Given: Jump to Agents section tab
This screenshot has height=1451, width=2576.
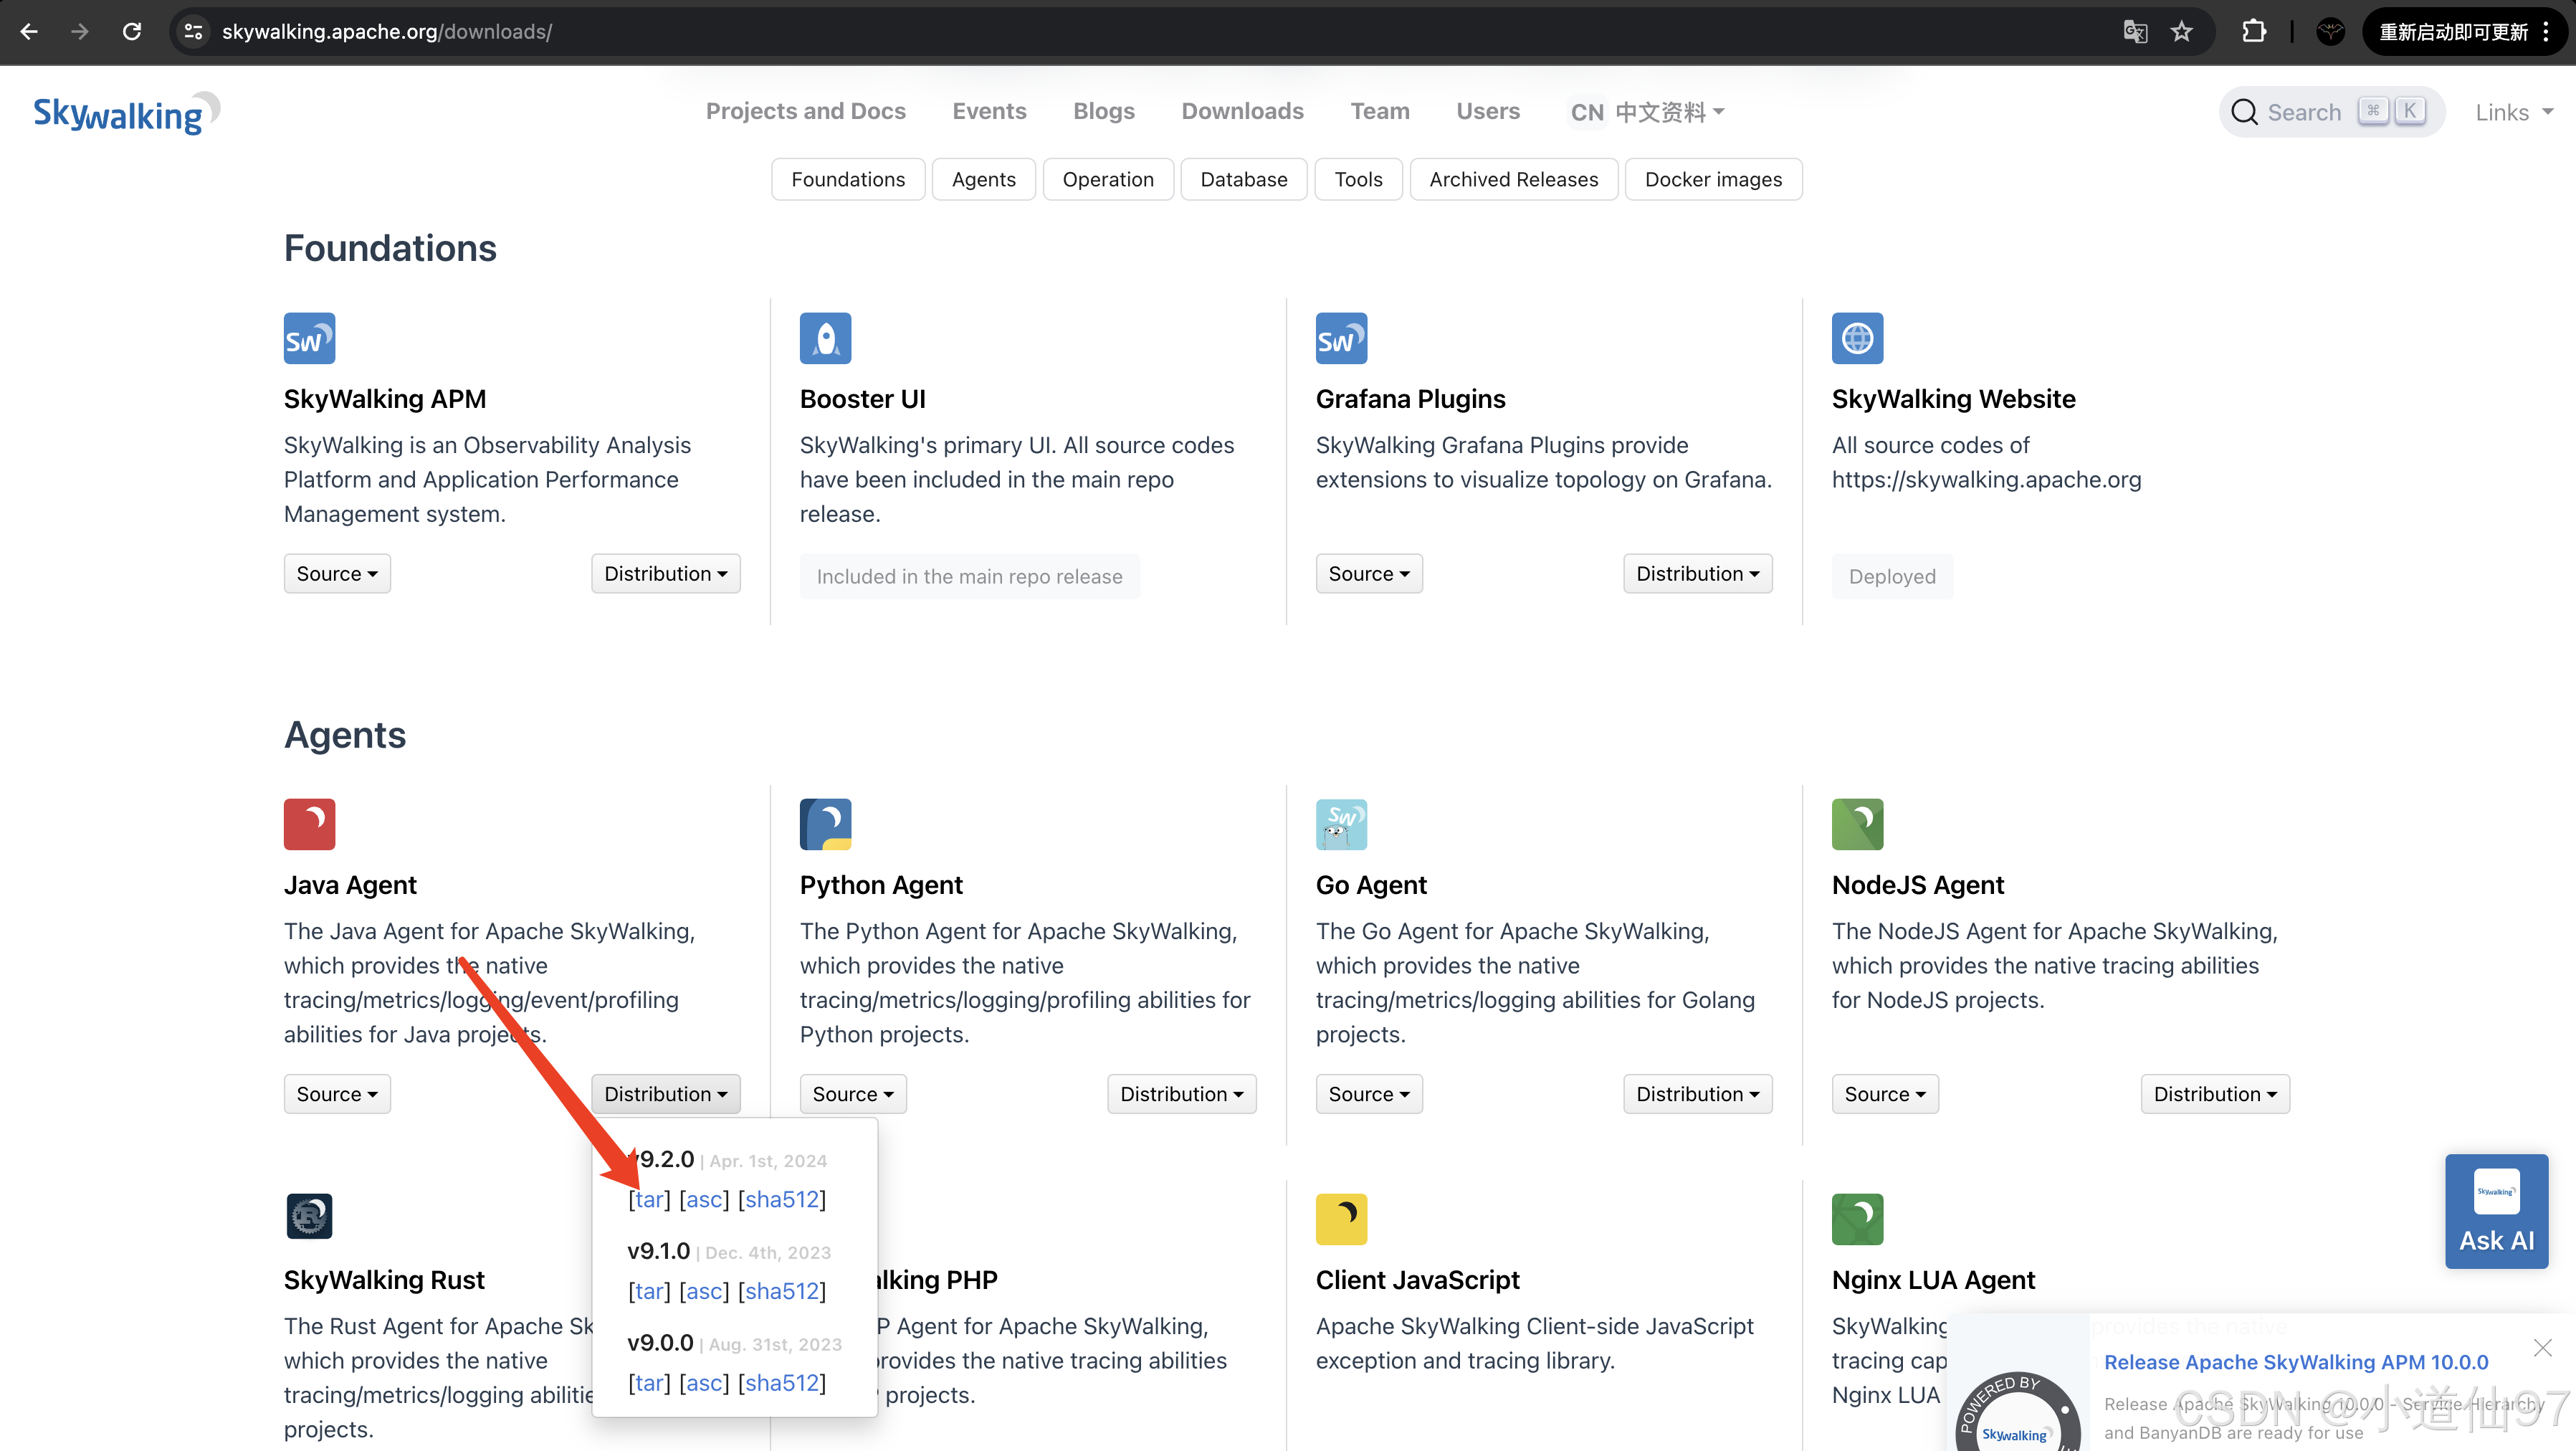Looking at the screenshot, I should pos(983,179).
